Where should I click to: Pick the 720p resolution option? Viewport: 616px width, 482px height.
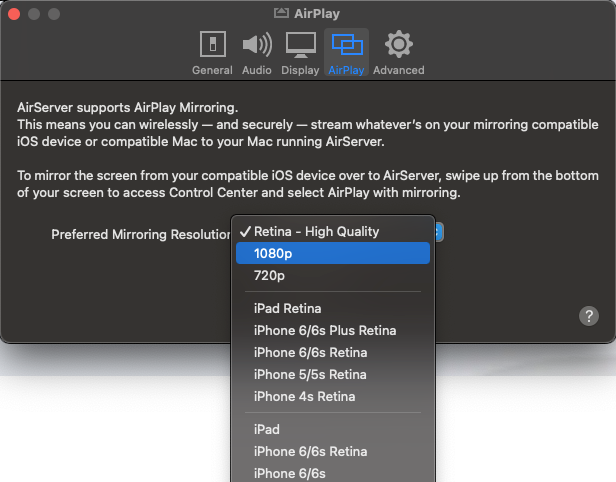[x=270, y=275]
